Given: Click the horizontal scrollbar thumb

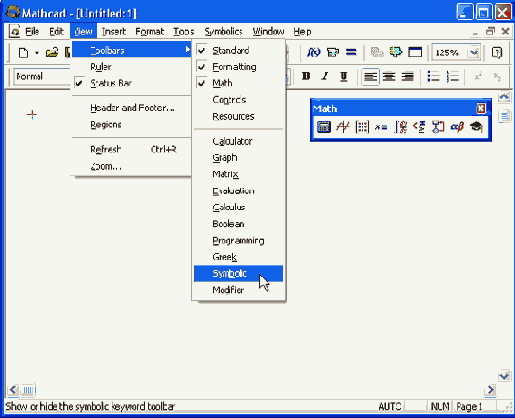Looking at the screenshot, I should tap(28, 389).
